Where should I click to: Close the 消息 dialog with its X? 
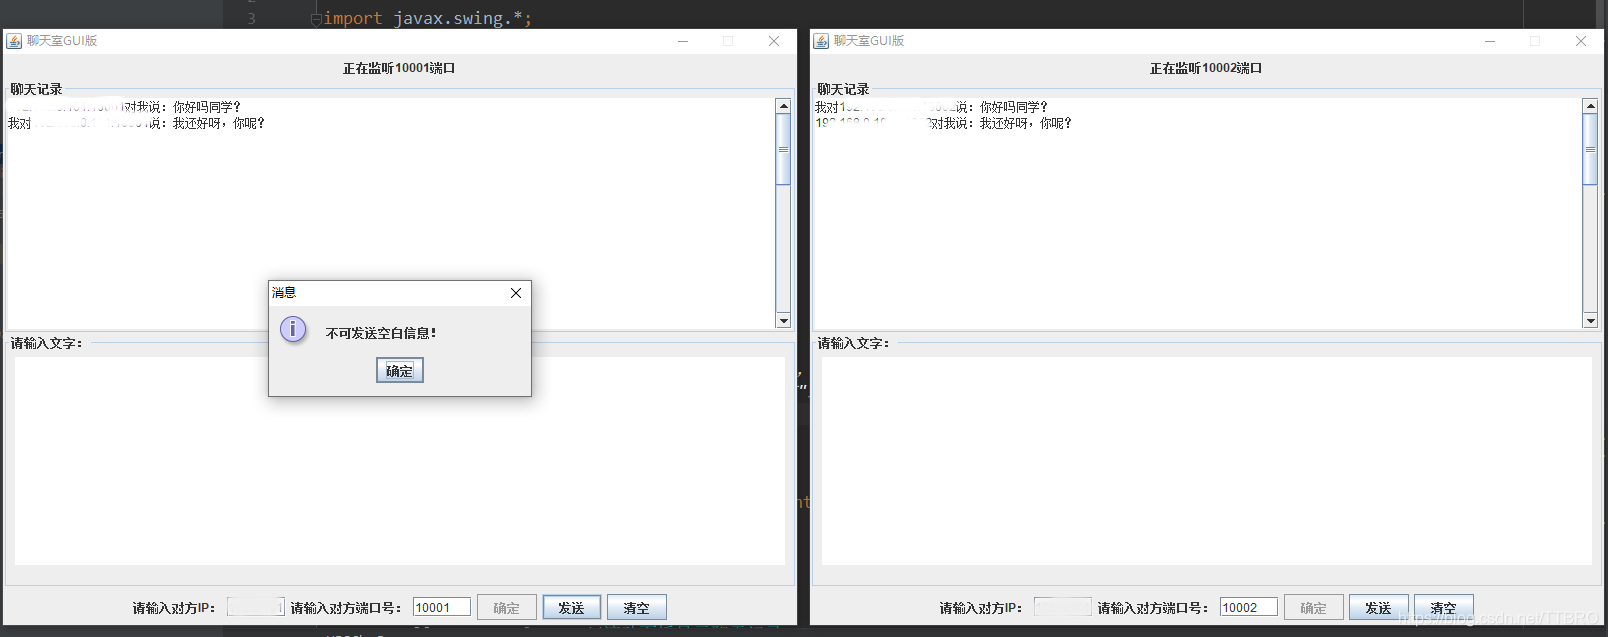tap(516, 293)
